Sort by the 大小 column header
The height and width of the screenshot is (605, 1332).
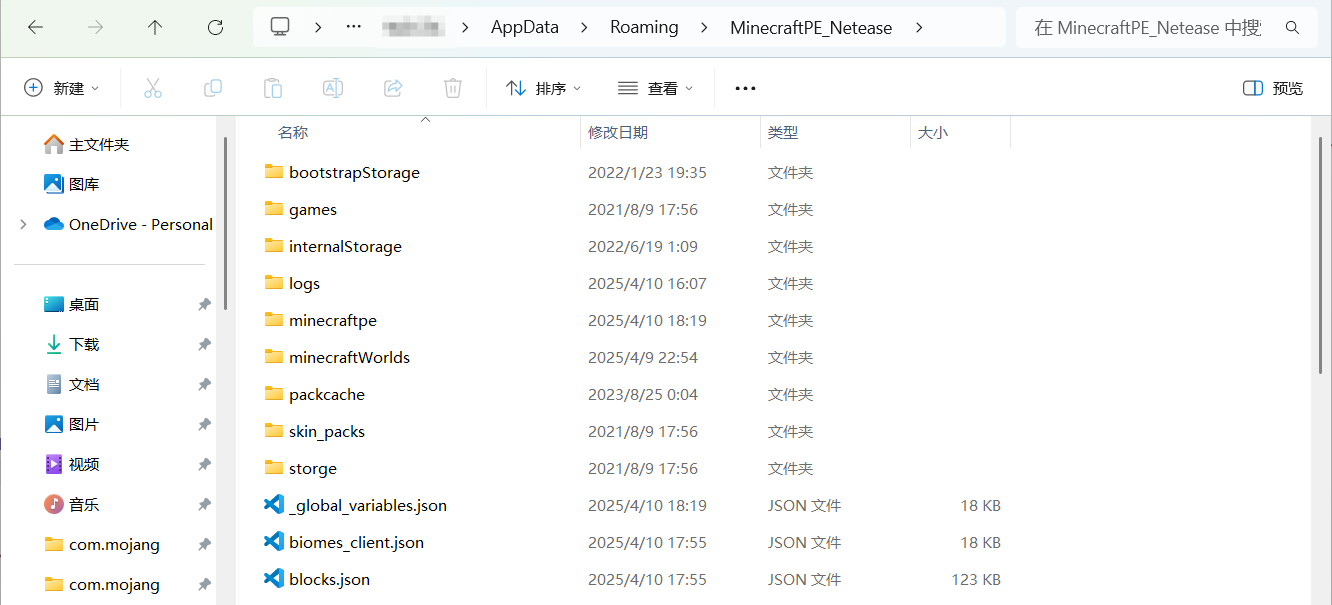point(933,132)
